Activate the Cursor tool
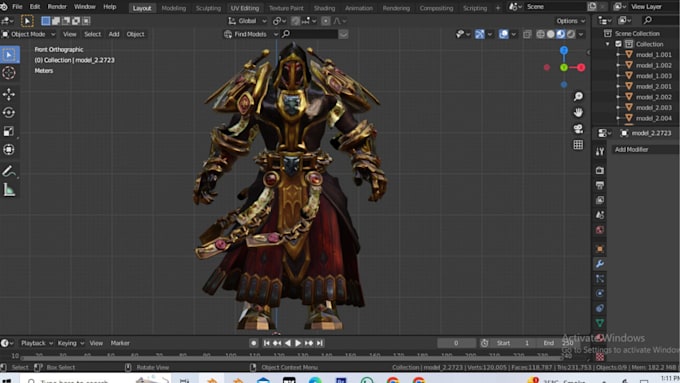 click(9, 73)
